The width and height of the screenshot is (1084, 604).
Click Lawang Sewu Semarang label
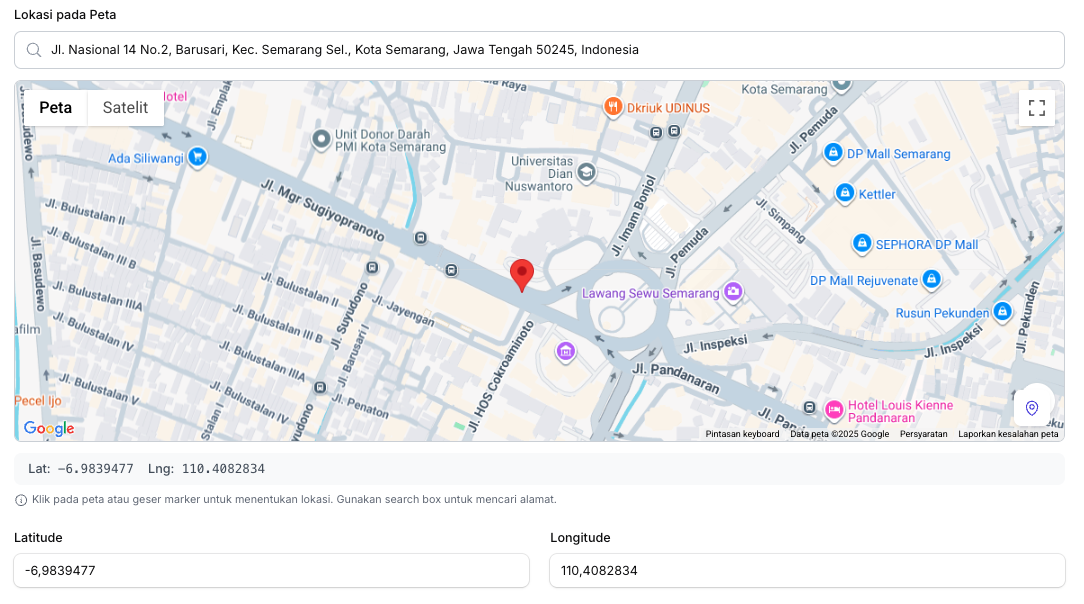click(651, 293)
